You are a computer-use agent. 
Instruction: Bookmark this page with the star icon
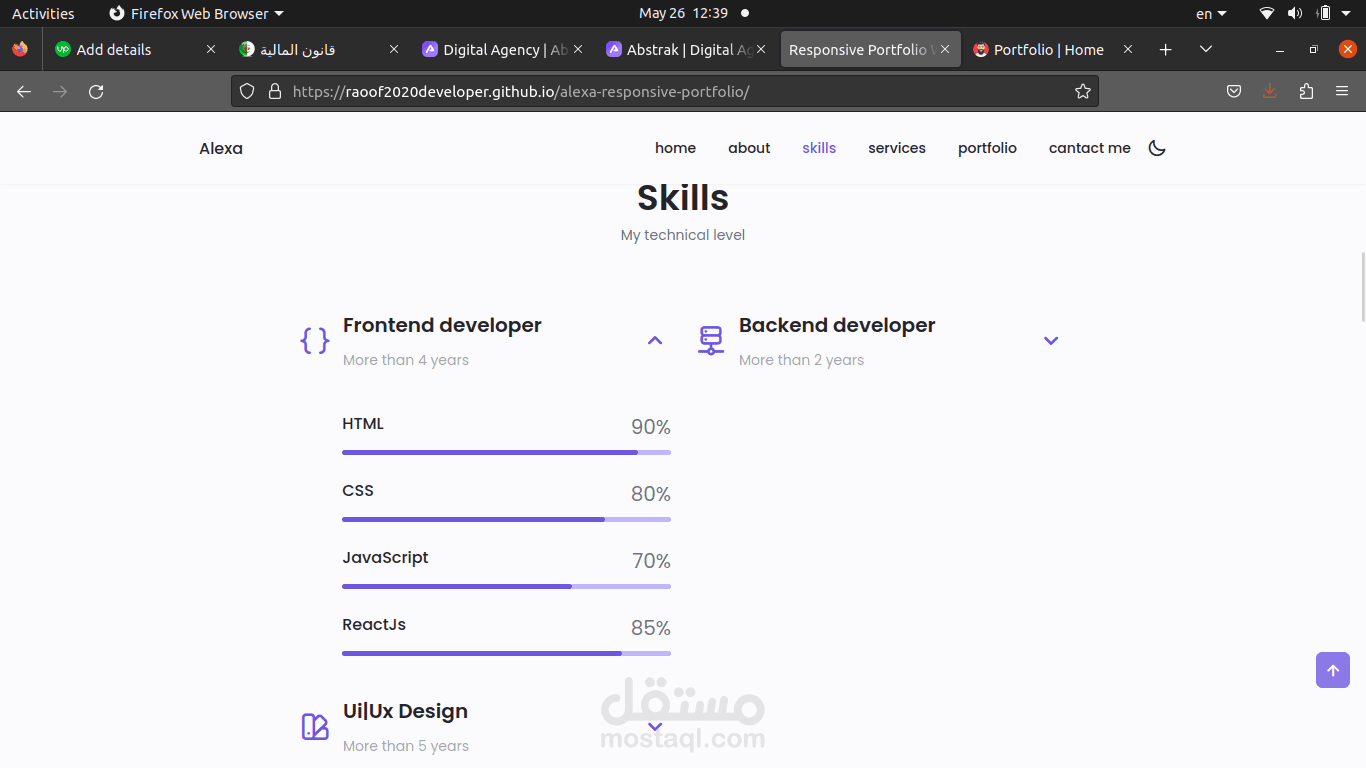point(1082,92)
